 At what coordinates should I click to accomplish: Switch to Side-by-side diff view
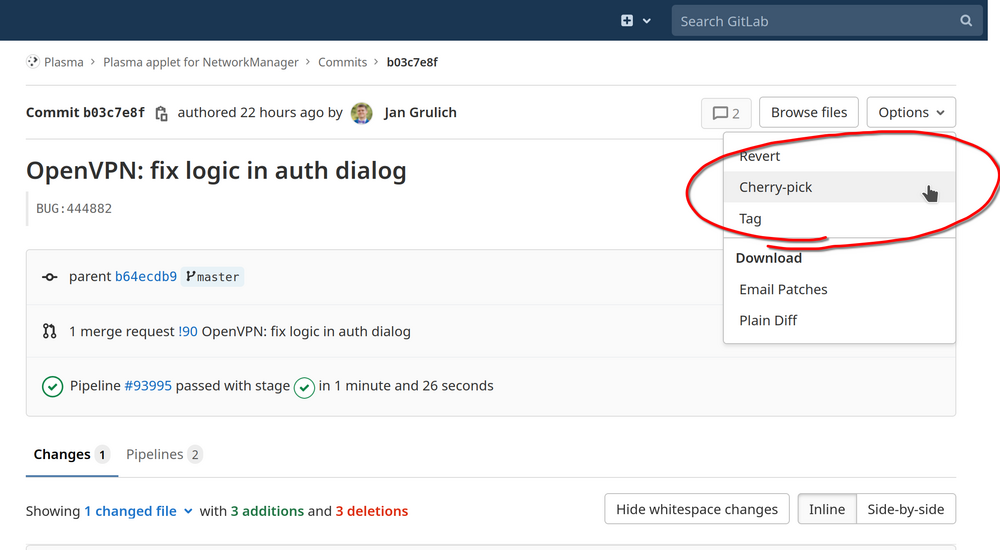[x=905, y=509]
